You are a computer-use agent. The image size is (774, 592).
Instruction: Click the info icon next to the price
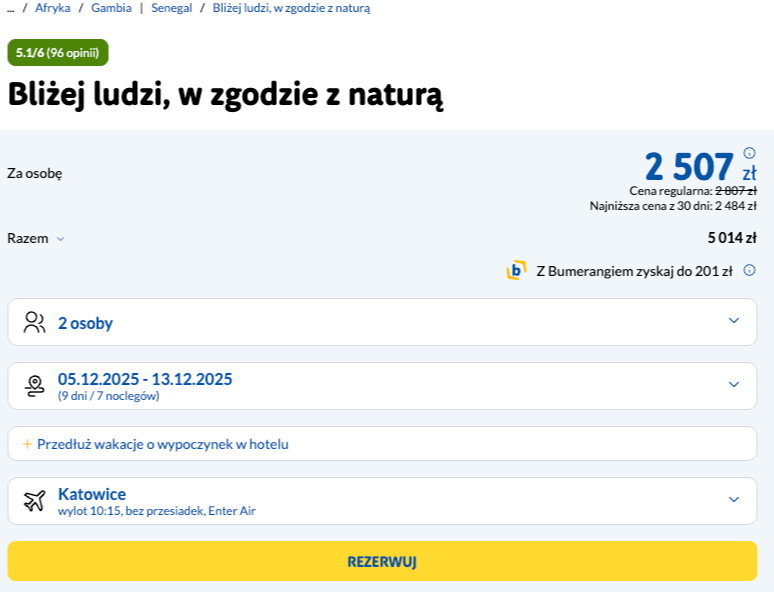(749, 153)
